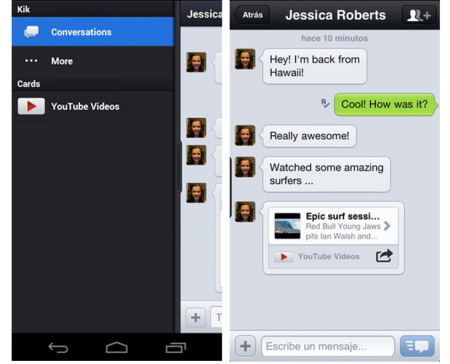Tap avatar beside 'Watched some amazing surfers'
450x364 pixels.
pyautogui.click(x=245, y=167)
